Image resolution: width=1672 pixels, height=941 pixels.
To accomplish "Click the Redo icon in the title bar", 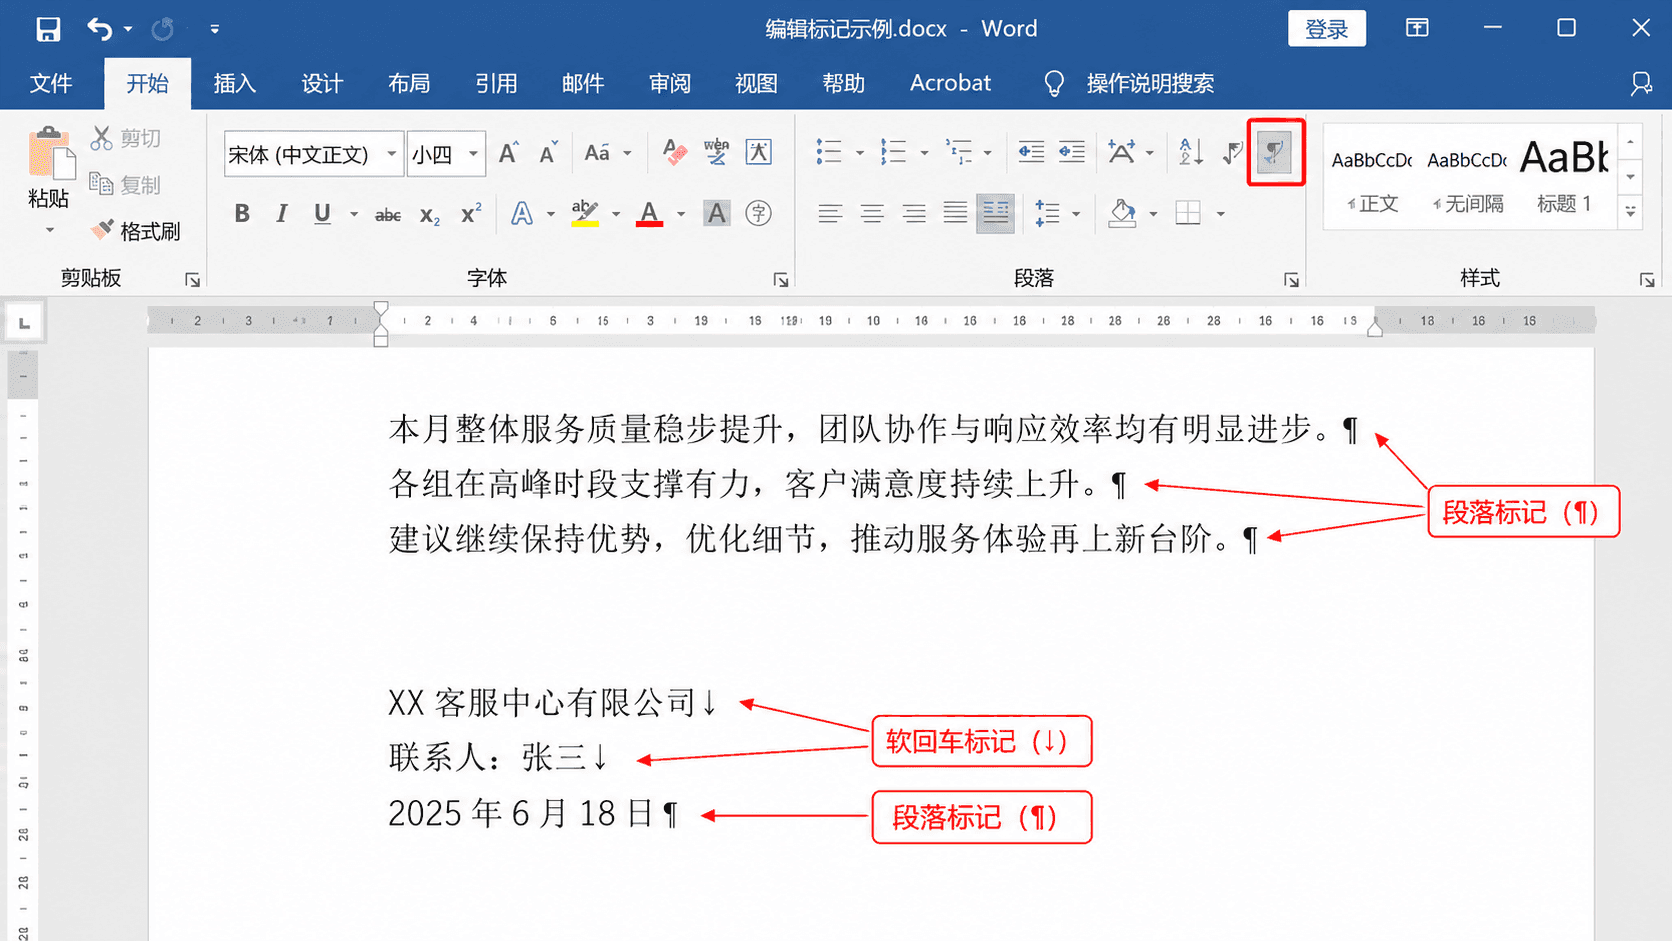I will click(x=163, y=29).
